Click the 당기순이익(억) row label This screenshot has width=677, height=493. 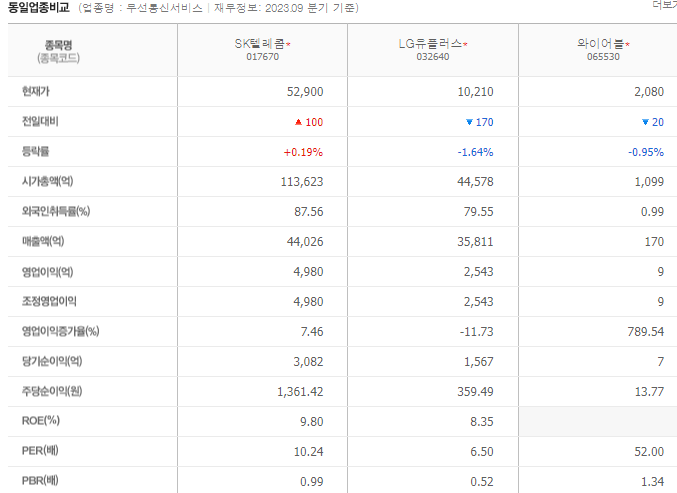pos(52,361)
